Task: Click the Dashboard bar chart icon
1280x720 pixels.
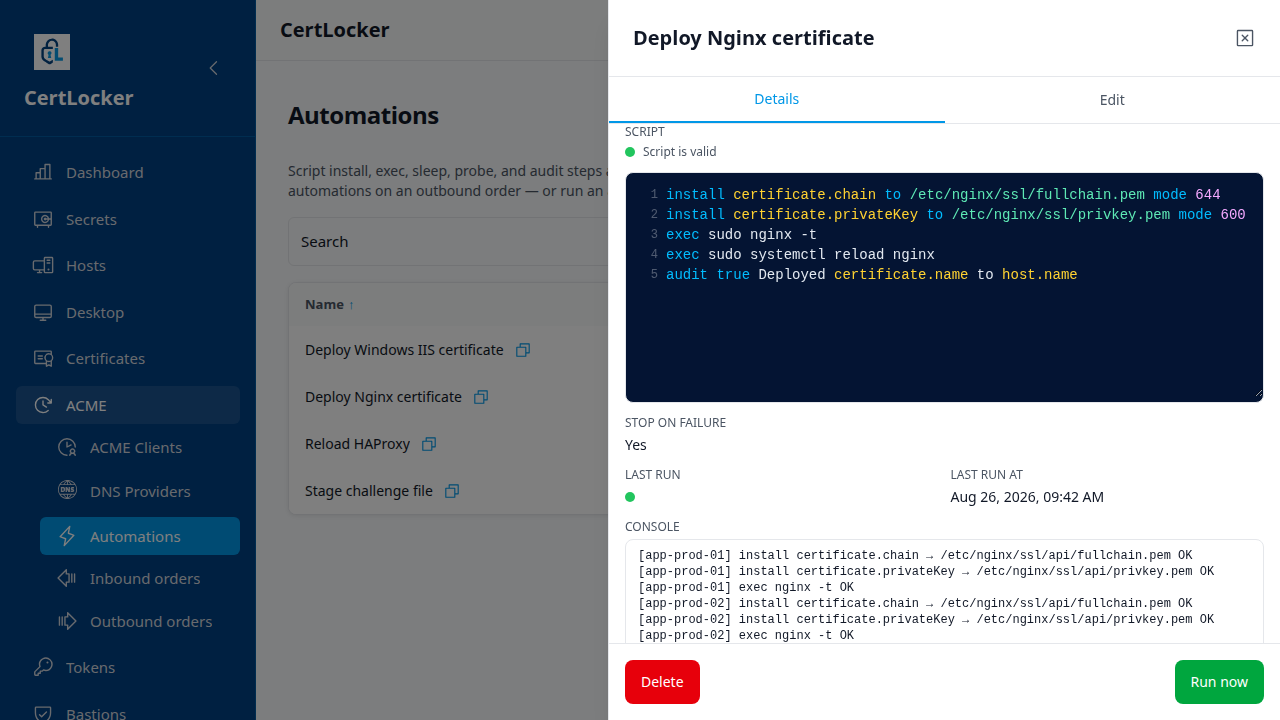Action: tap(43, 172)
